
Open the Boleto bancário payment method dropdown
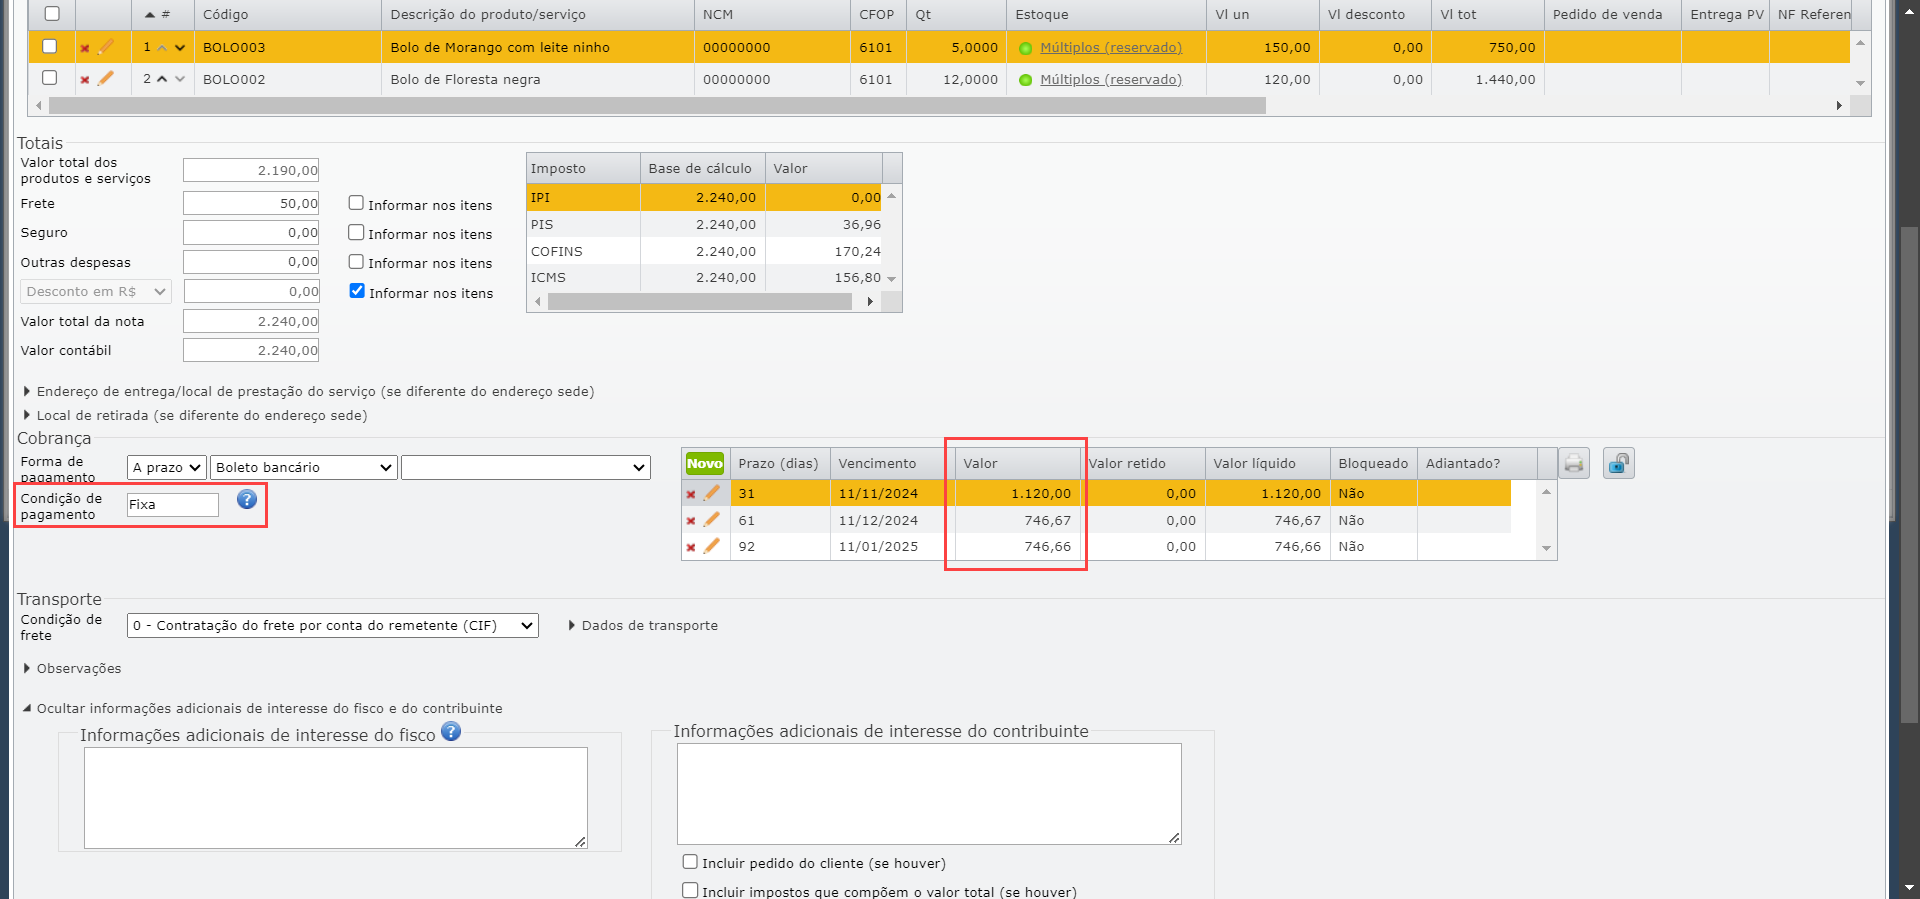click(304, 467)
